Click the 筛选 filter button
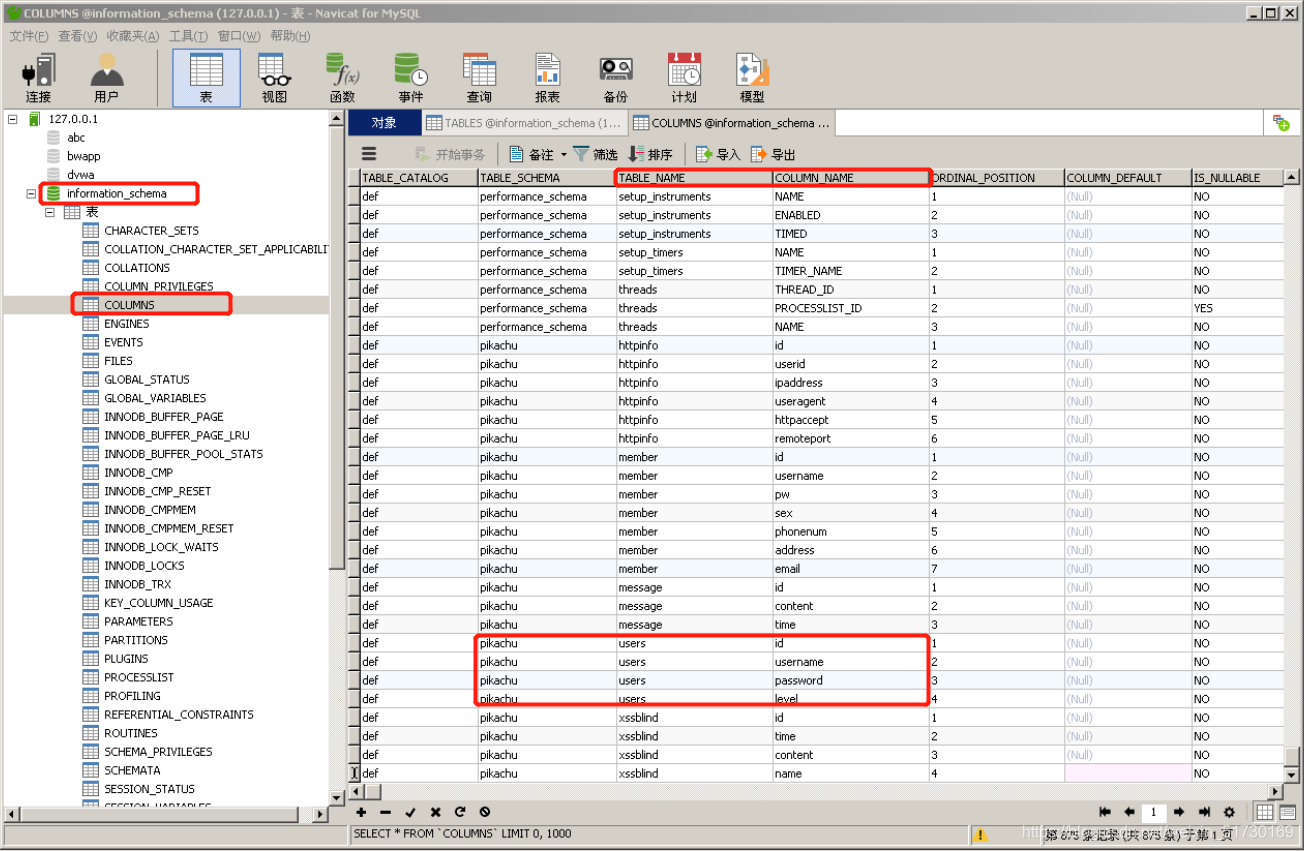Viewport: 1304px width, 851px height. coord(595,154)
